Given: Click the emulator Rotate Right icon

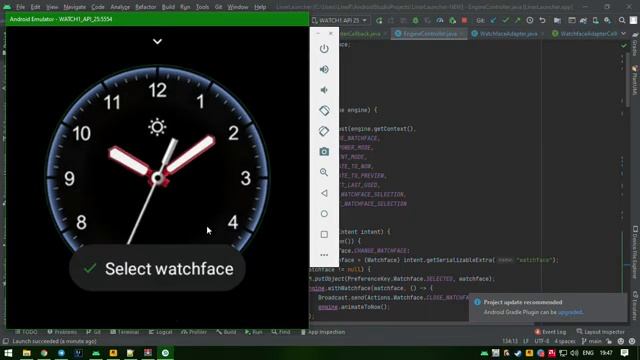Looking at the screenshot, I should (324, 131).
